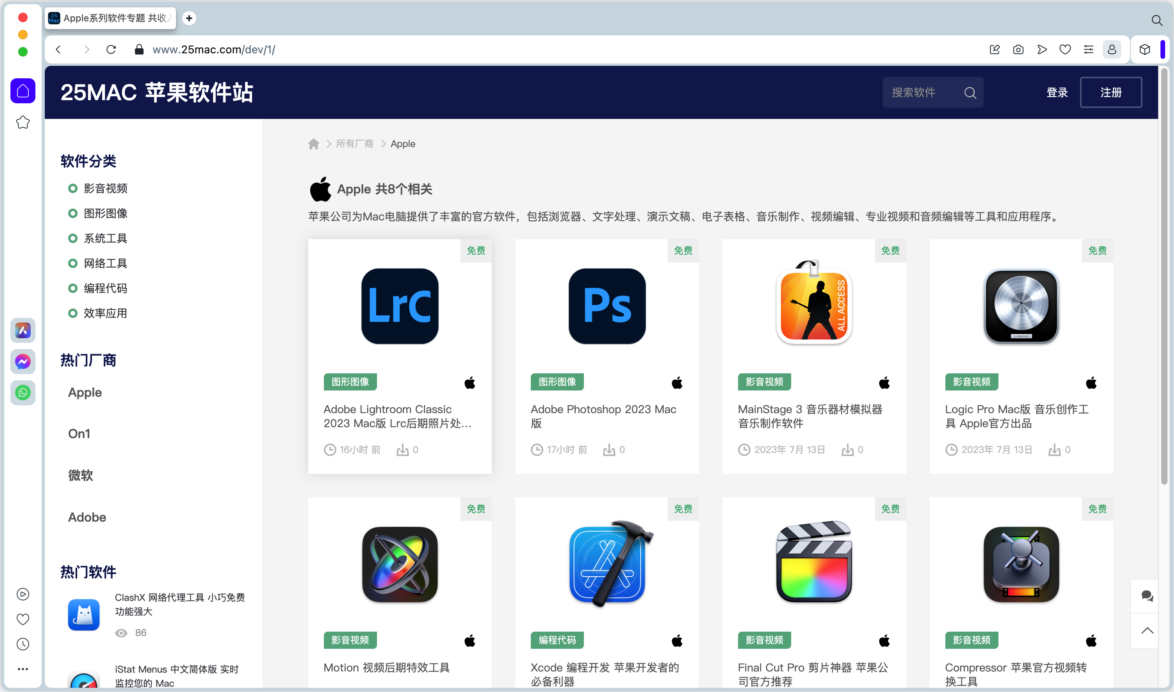
Task: Click the sidebar heart icon
Action: pyautogui.click(x=23, y=619)
